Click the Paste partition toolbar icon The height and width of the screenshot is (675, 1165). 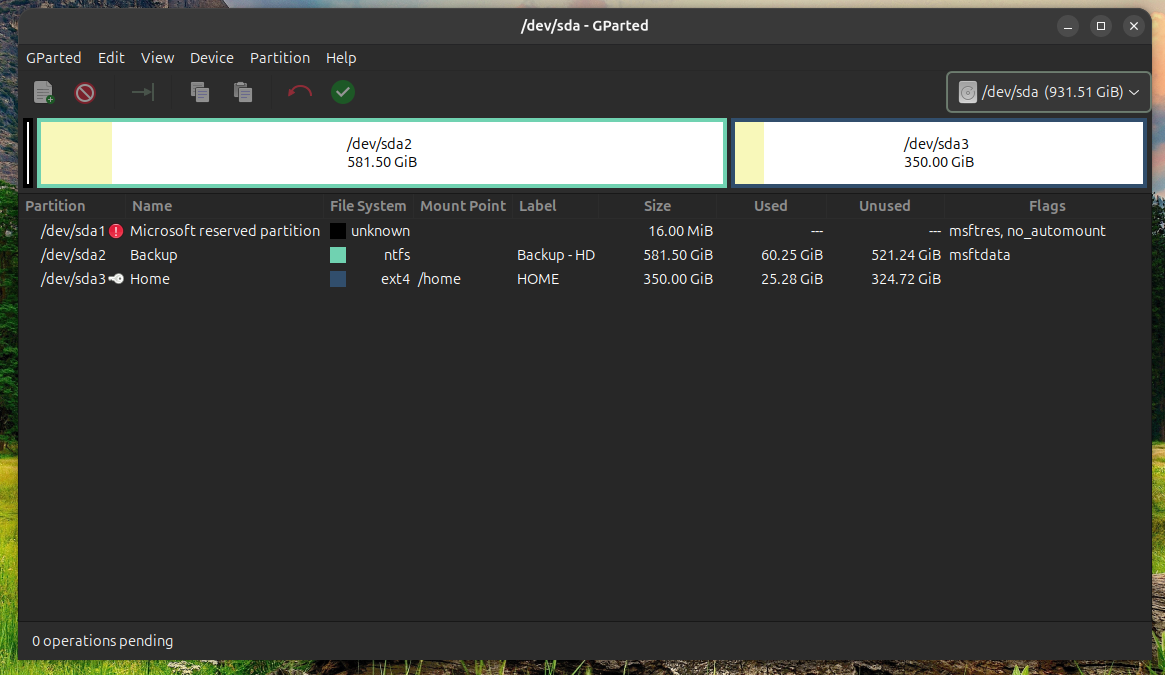pos(243,93)
